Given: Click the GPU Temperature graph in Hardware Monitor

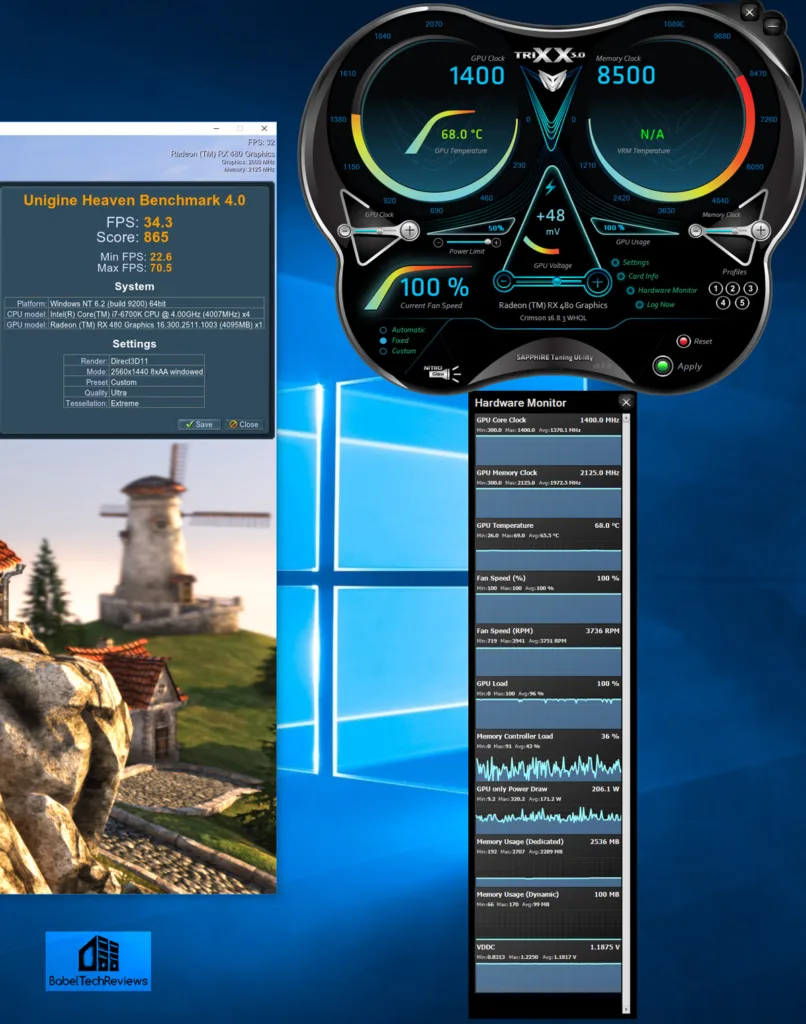Looking at the screenshot, I should click(548, 555).
